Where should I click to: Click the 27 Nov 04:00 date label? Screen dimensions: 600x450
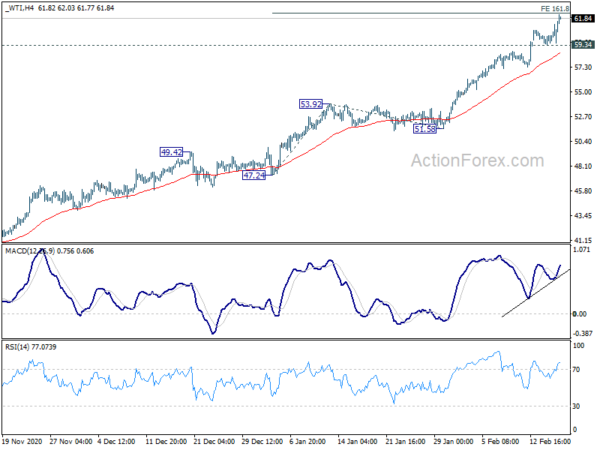click(x=71, y=441)
